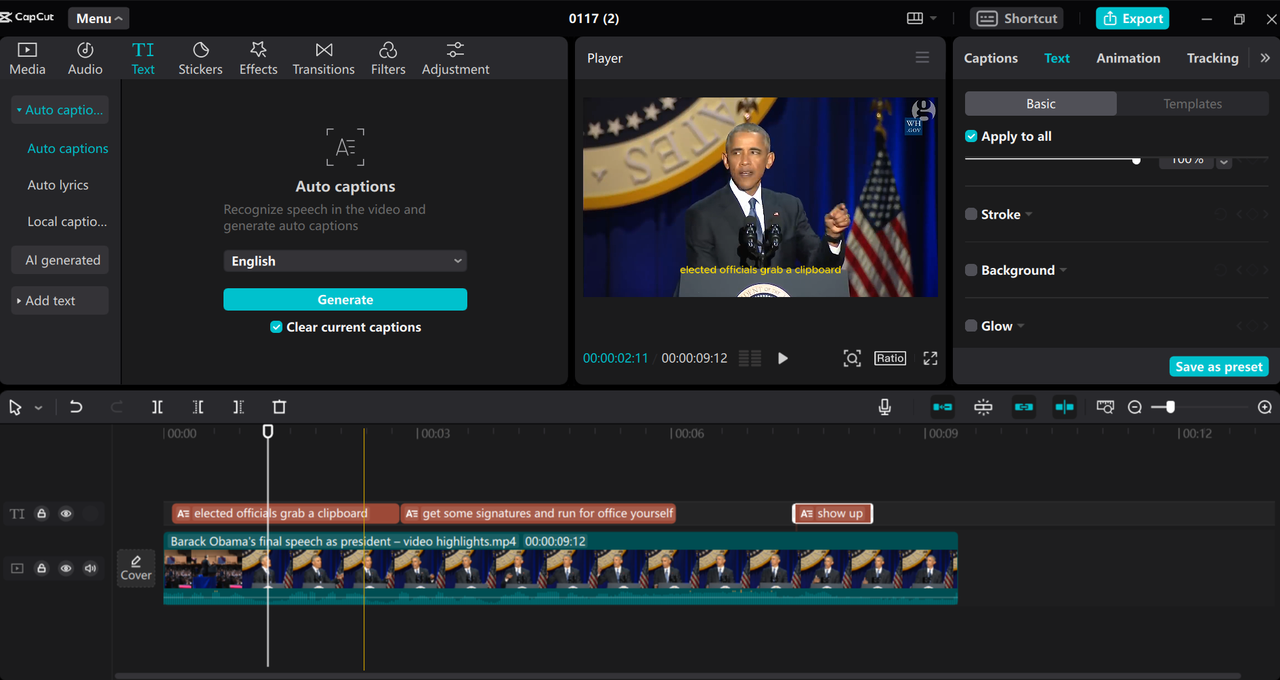Toggle preview axis icon

pyautogui.click(x=1064, y=407)
